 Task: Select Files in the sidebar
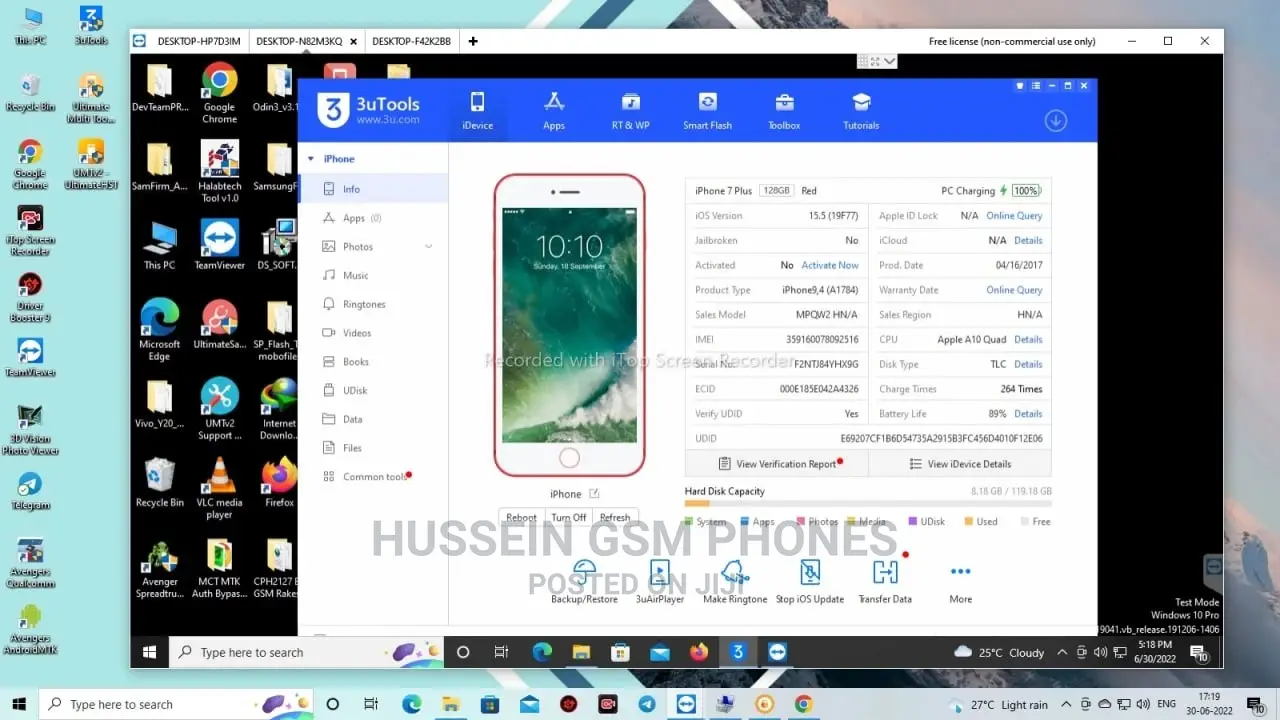(373, 448)
